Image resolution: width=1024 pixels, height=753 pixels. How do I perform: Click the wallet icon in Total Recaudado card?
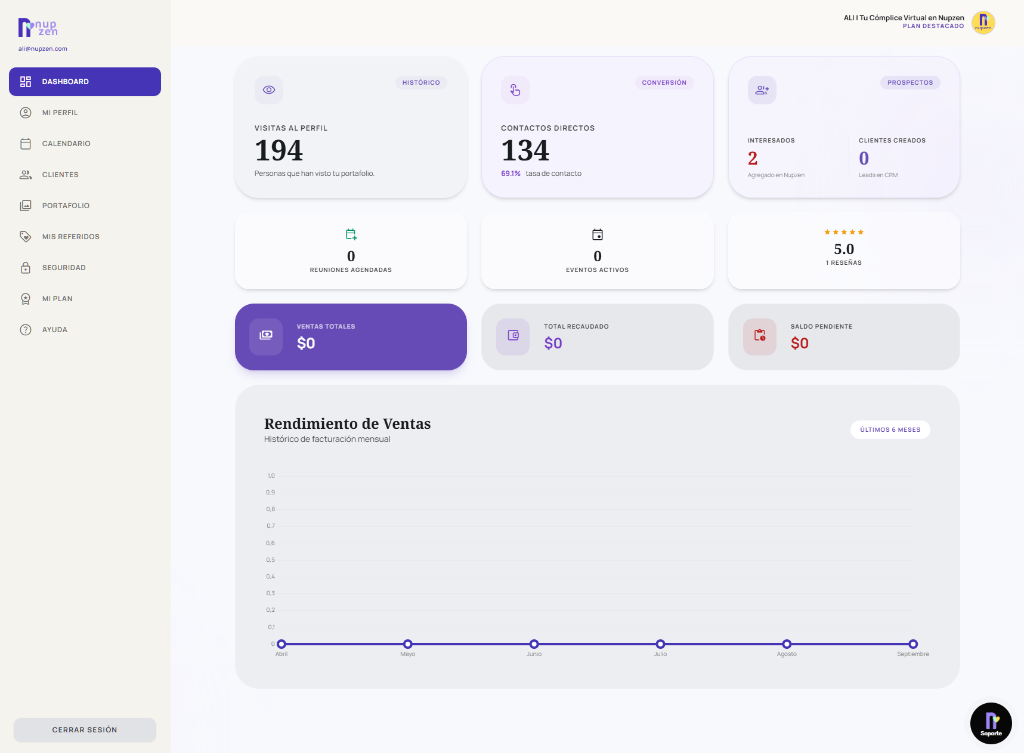(513, 336)
